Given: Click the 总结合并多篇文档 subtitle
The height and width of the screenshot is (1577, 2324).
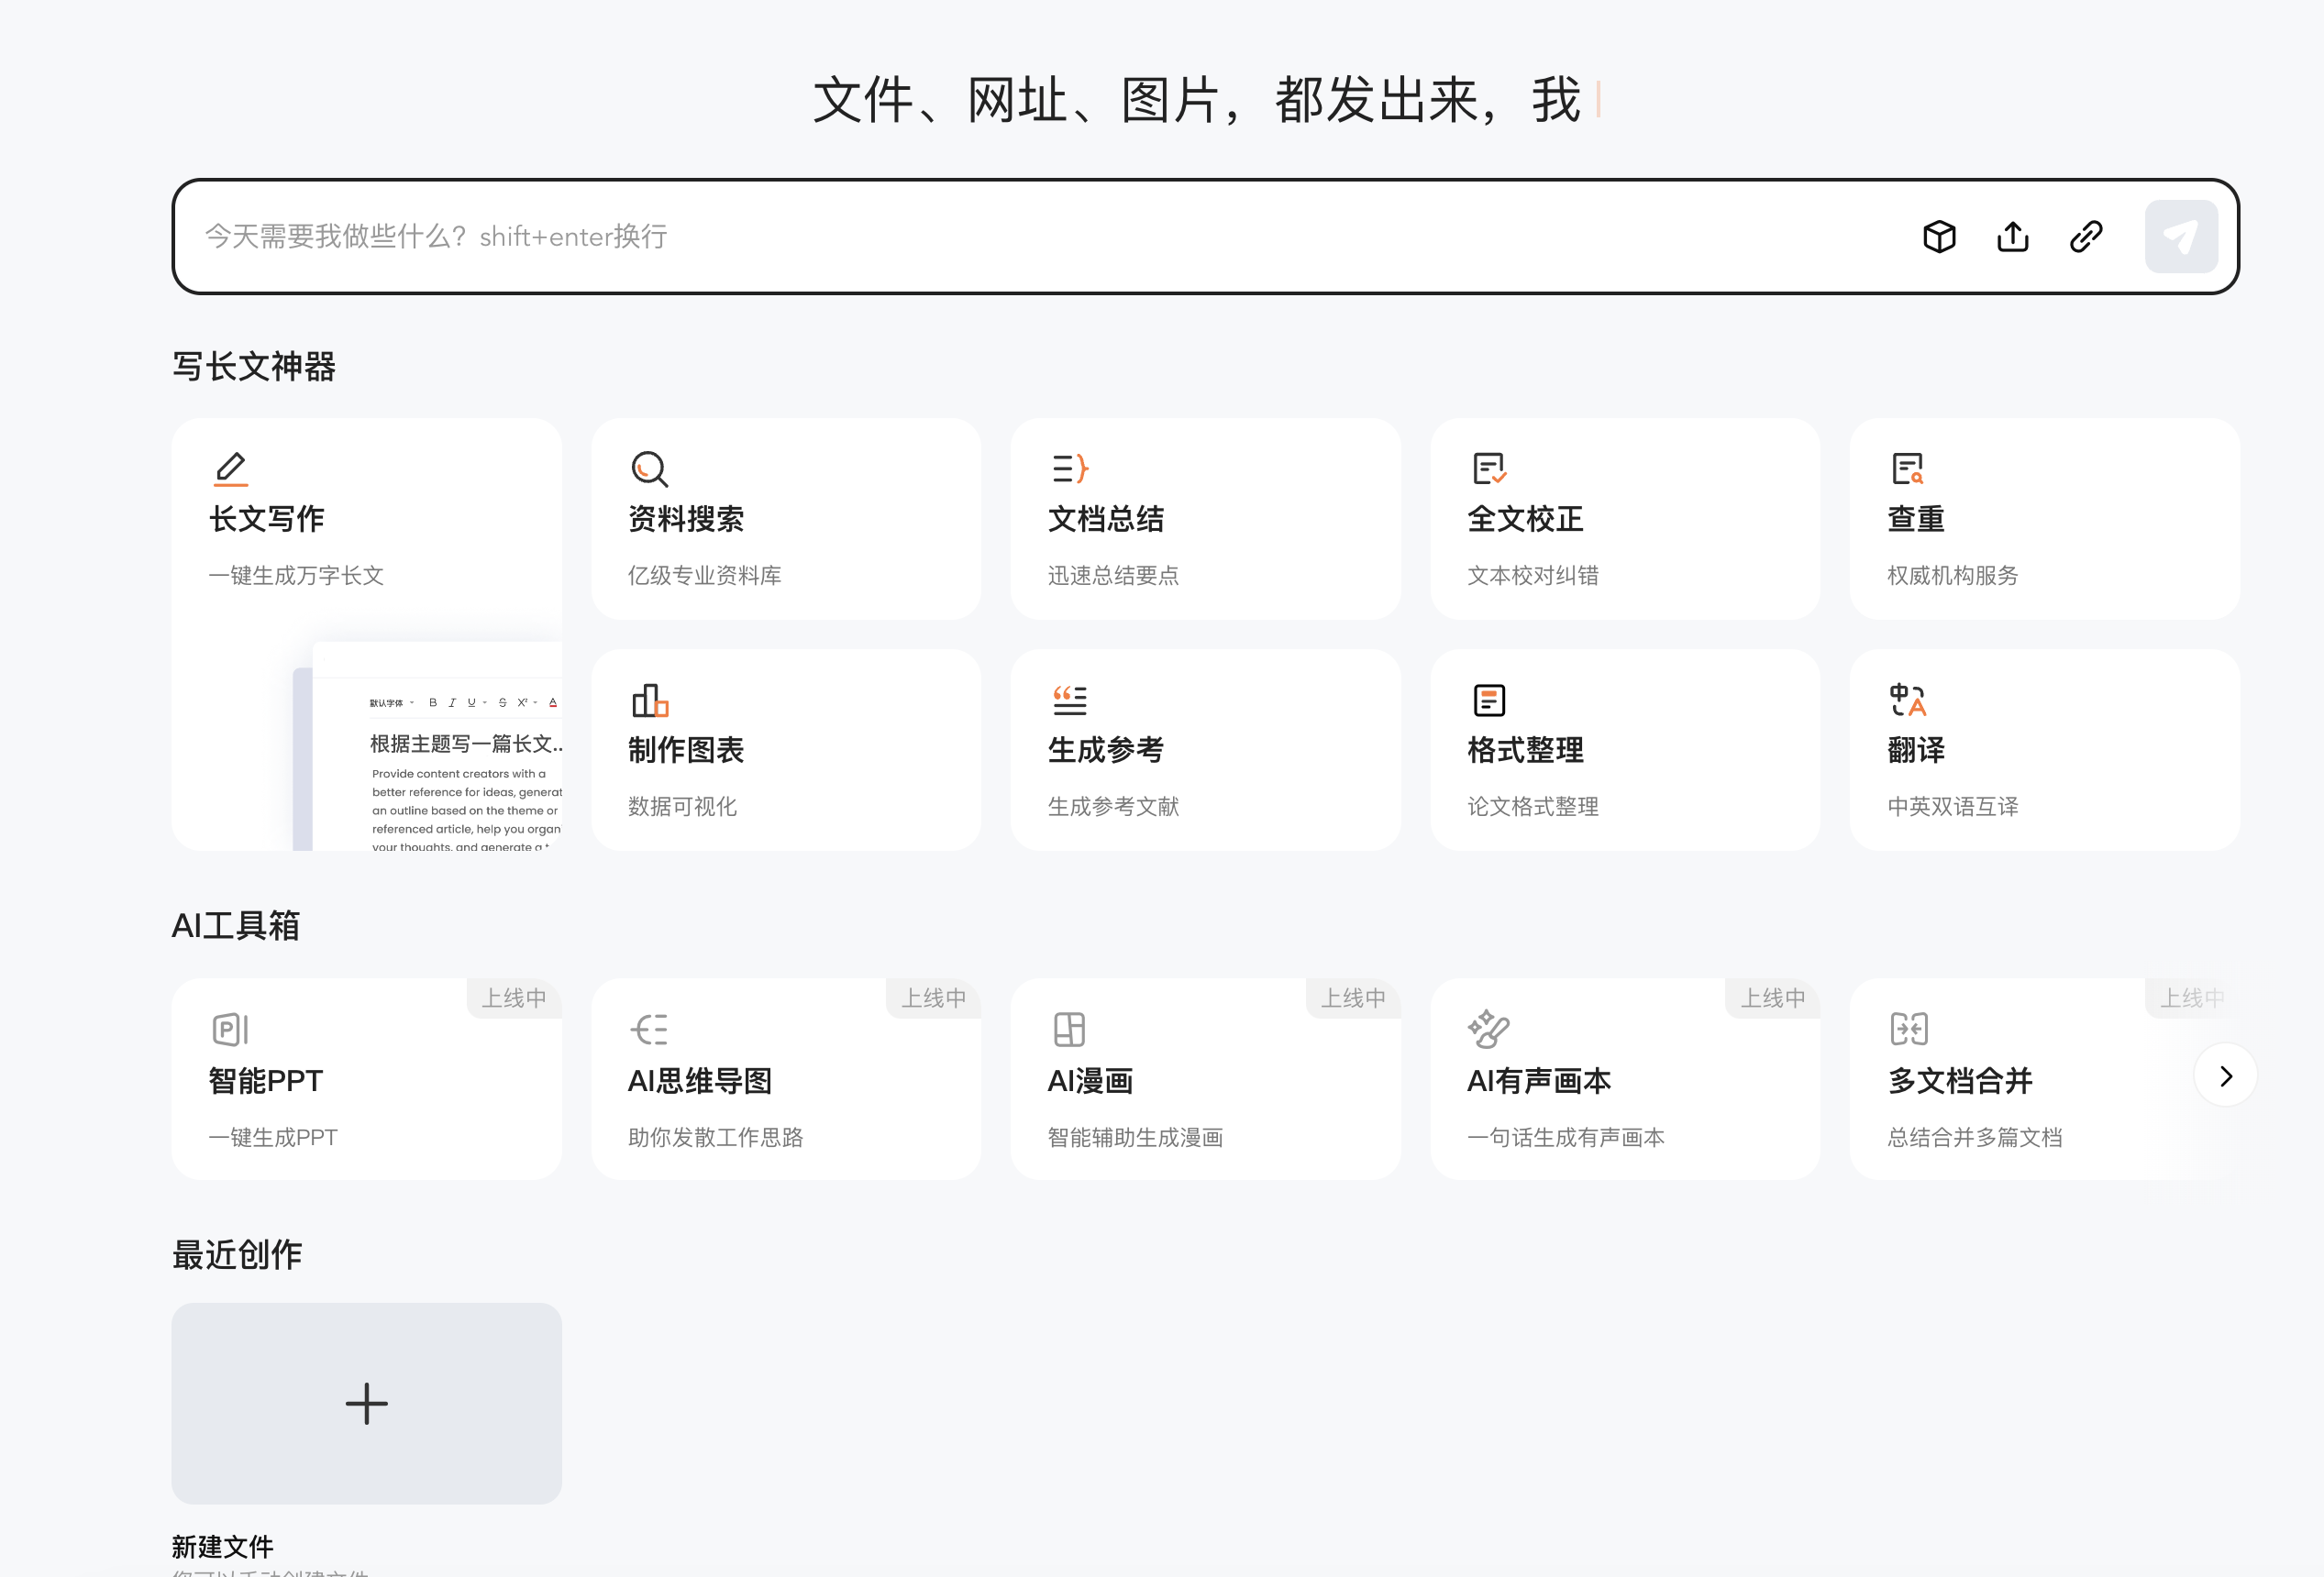Looking at the screenshot, I should [1975, 1137].
